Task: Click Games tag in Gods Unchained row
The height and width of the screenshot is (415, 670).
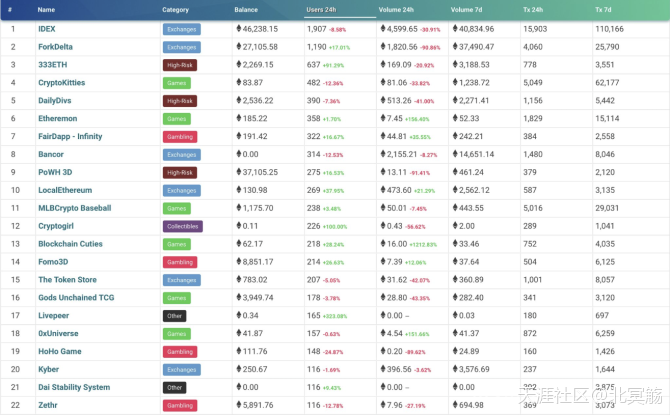Action: click(176, 298)
